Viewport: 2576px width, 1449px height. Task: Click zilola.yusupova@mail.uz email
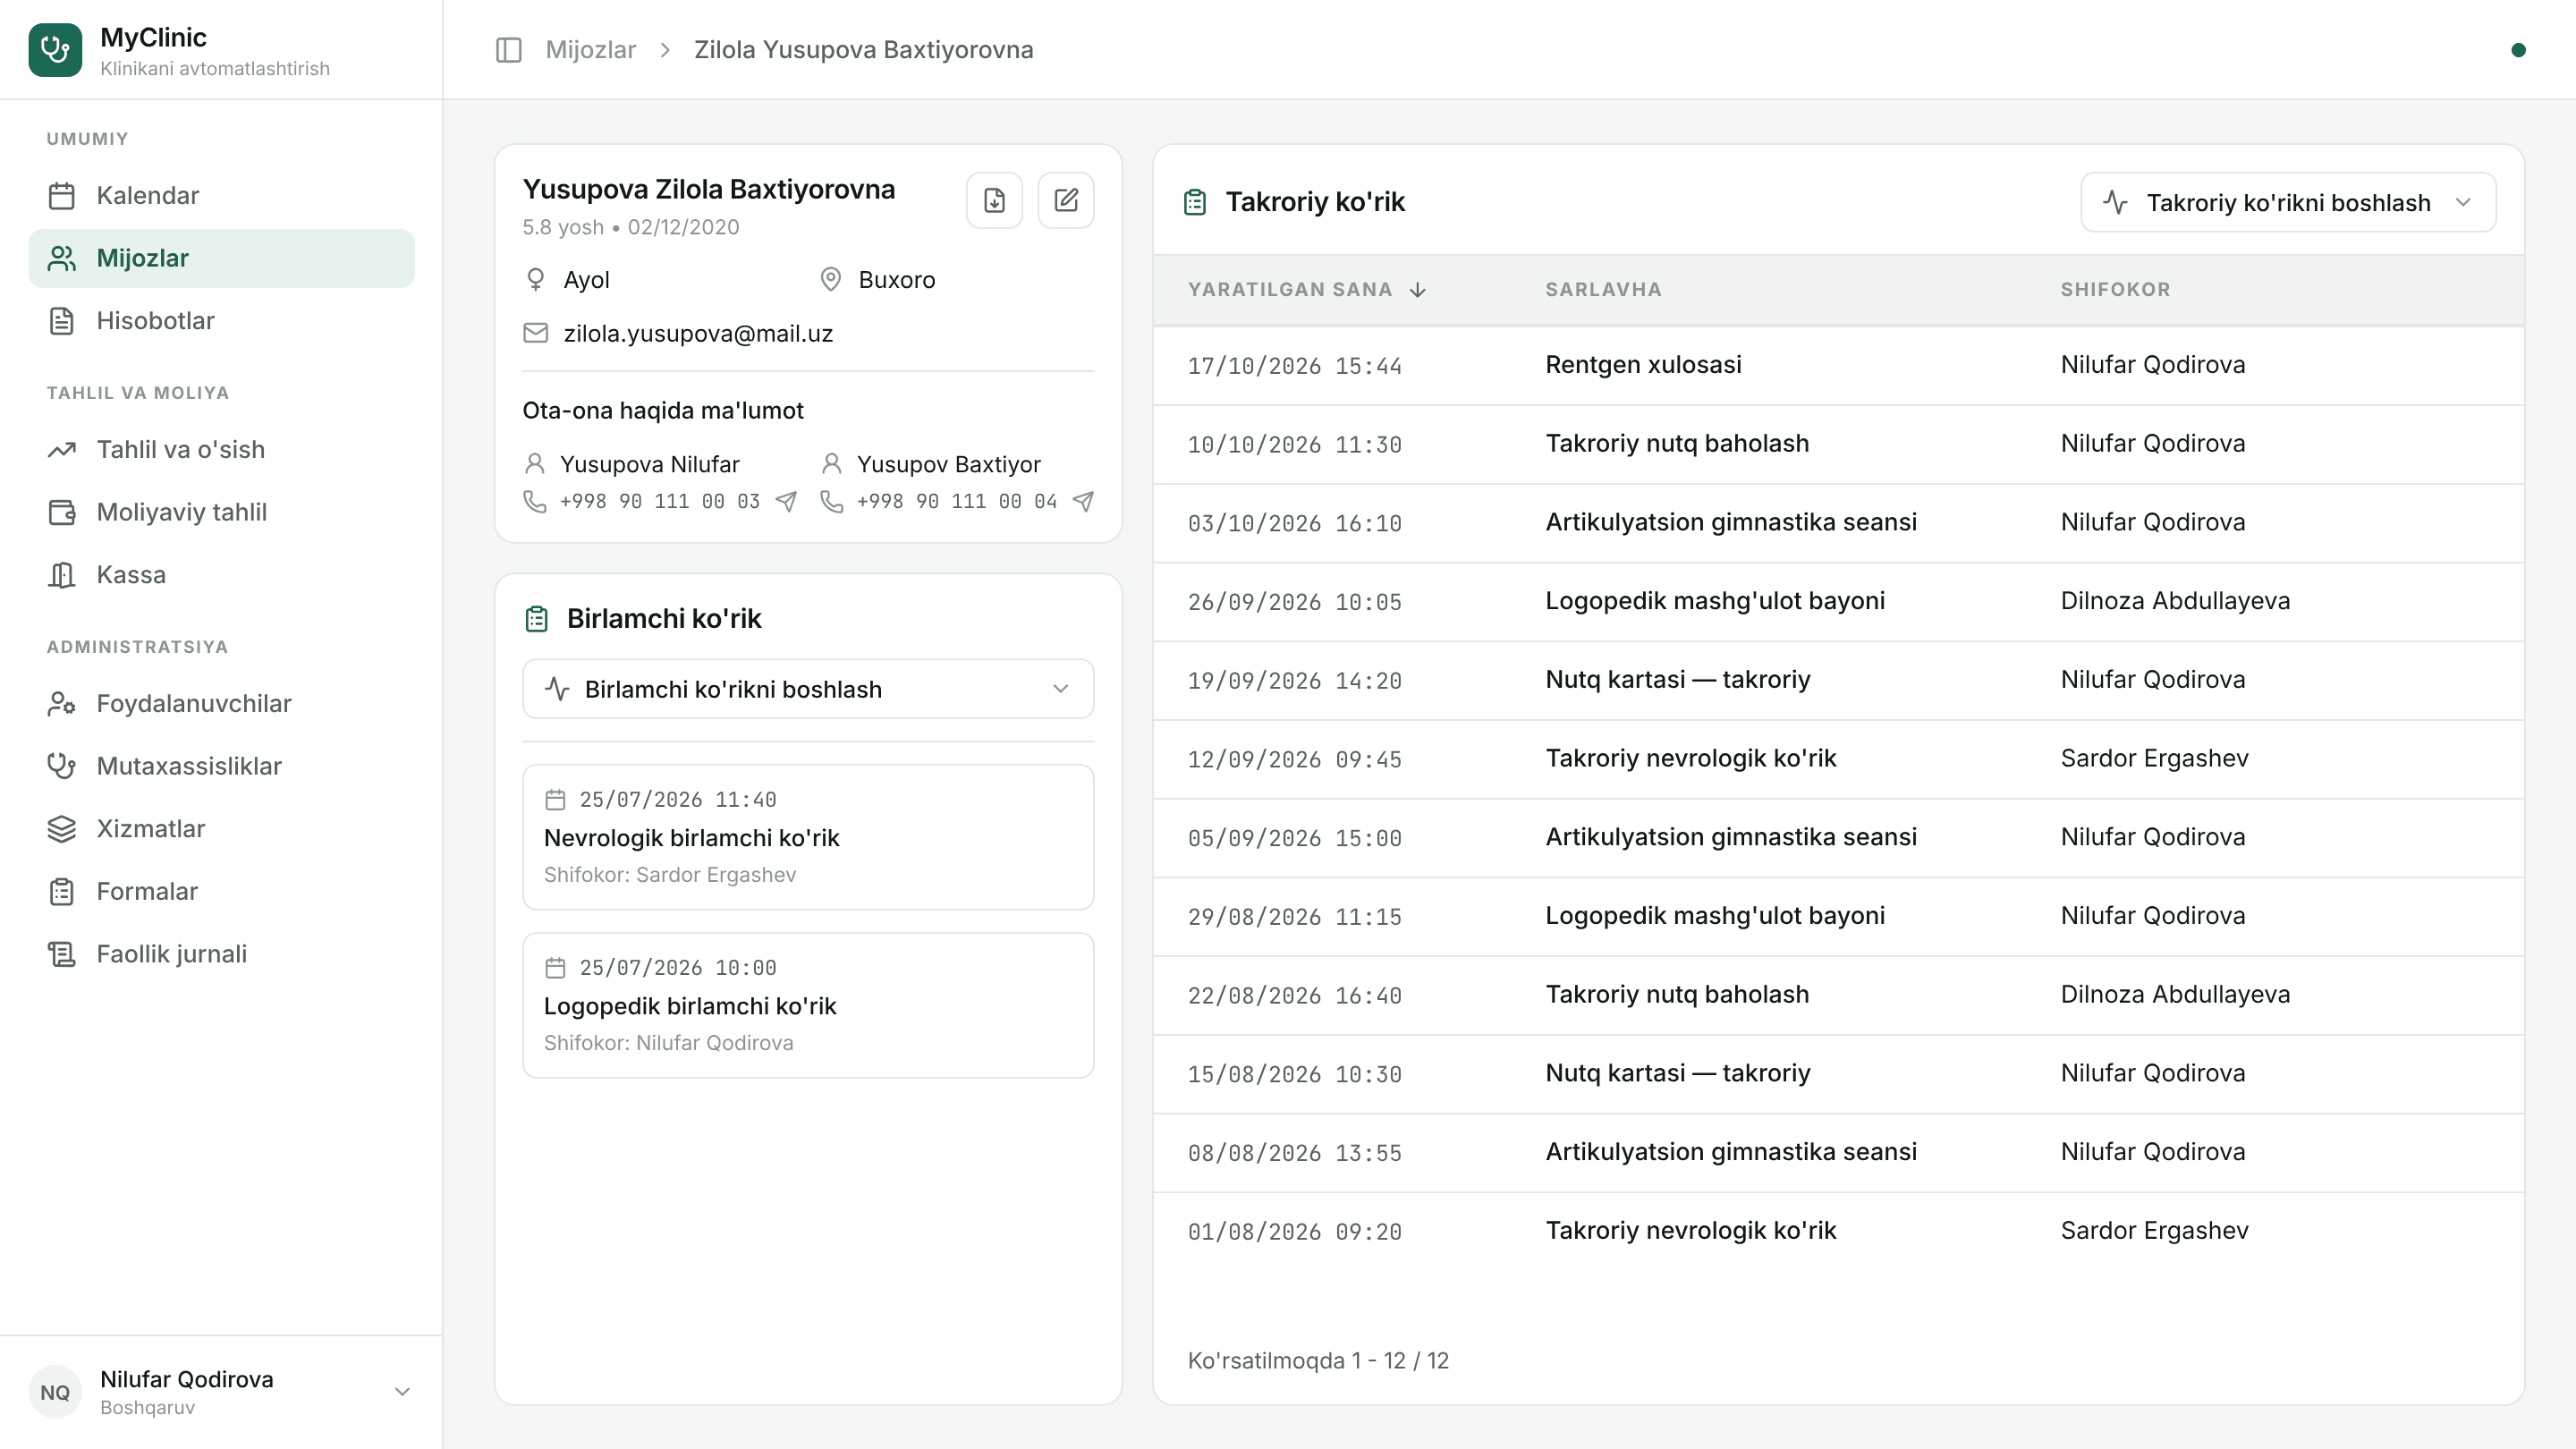698,334
